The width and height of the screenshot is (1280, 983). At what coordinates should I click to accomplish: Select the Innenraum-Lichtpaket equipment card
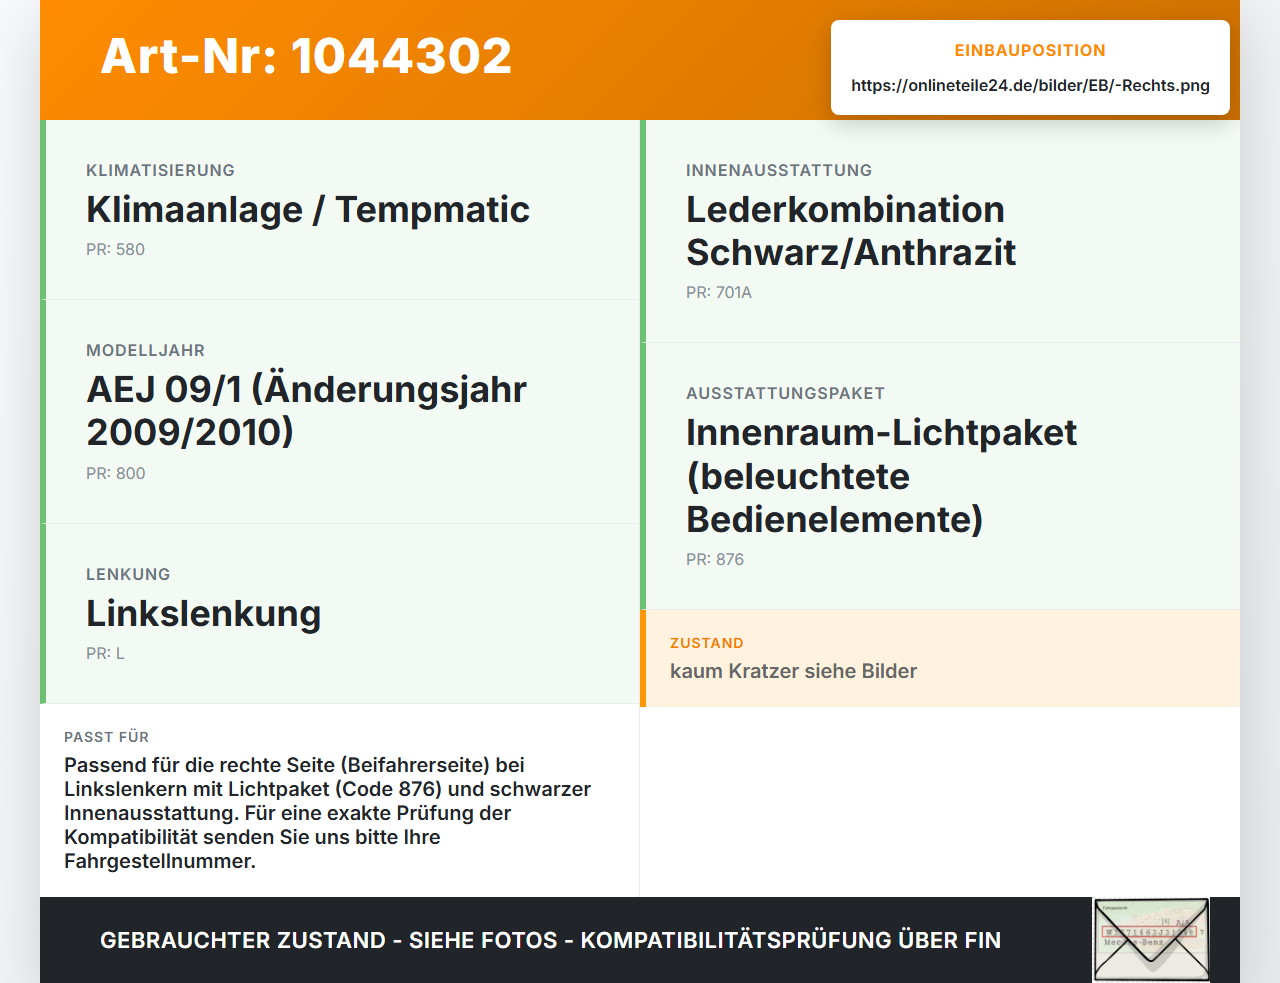[940, 476]
